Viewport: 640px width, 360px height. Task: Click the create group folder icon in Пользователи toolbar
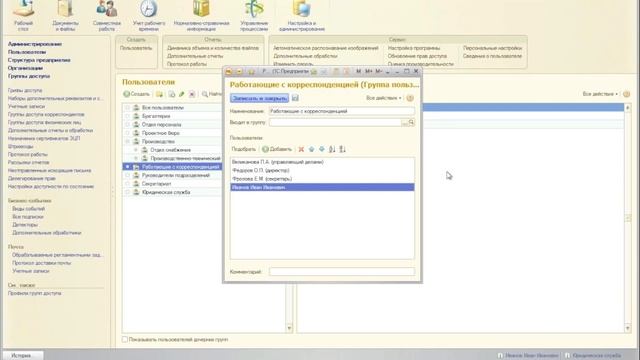159,94
